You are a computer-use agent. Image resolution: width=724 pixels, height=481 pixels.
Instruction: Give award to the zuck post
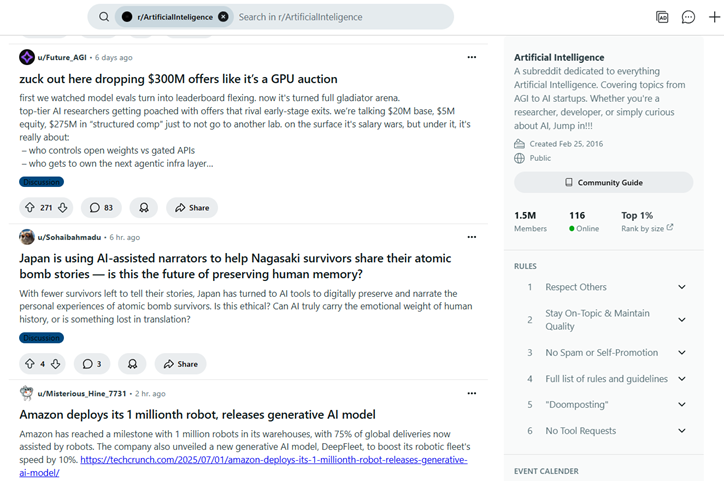[x=144, y=208]
